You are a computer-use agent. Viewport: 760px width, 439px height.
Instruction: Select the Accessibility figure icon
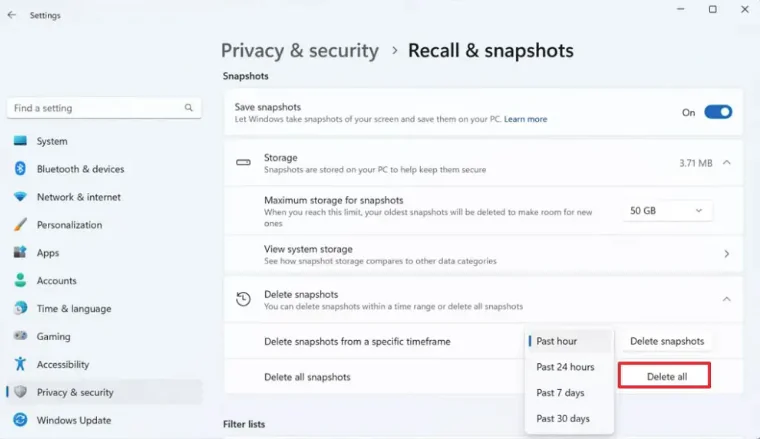20,365
